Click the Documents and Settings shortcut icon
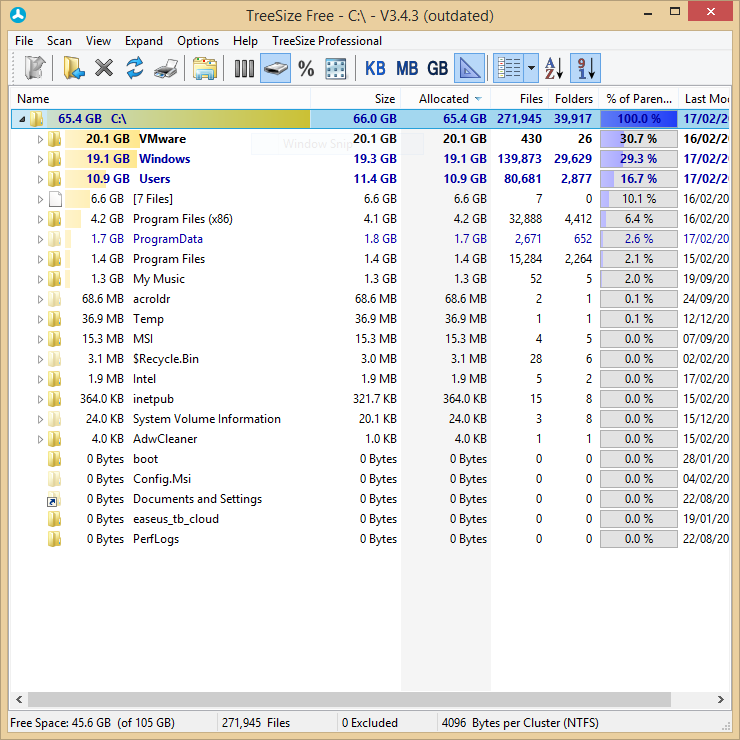Viewport: 740px width, 740px height. 54,499
